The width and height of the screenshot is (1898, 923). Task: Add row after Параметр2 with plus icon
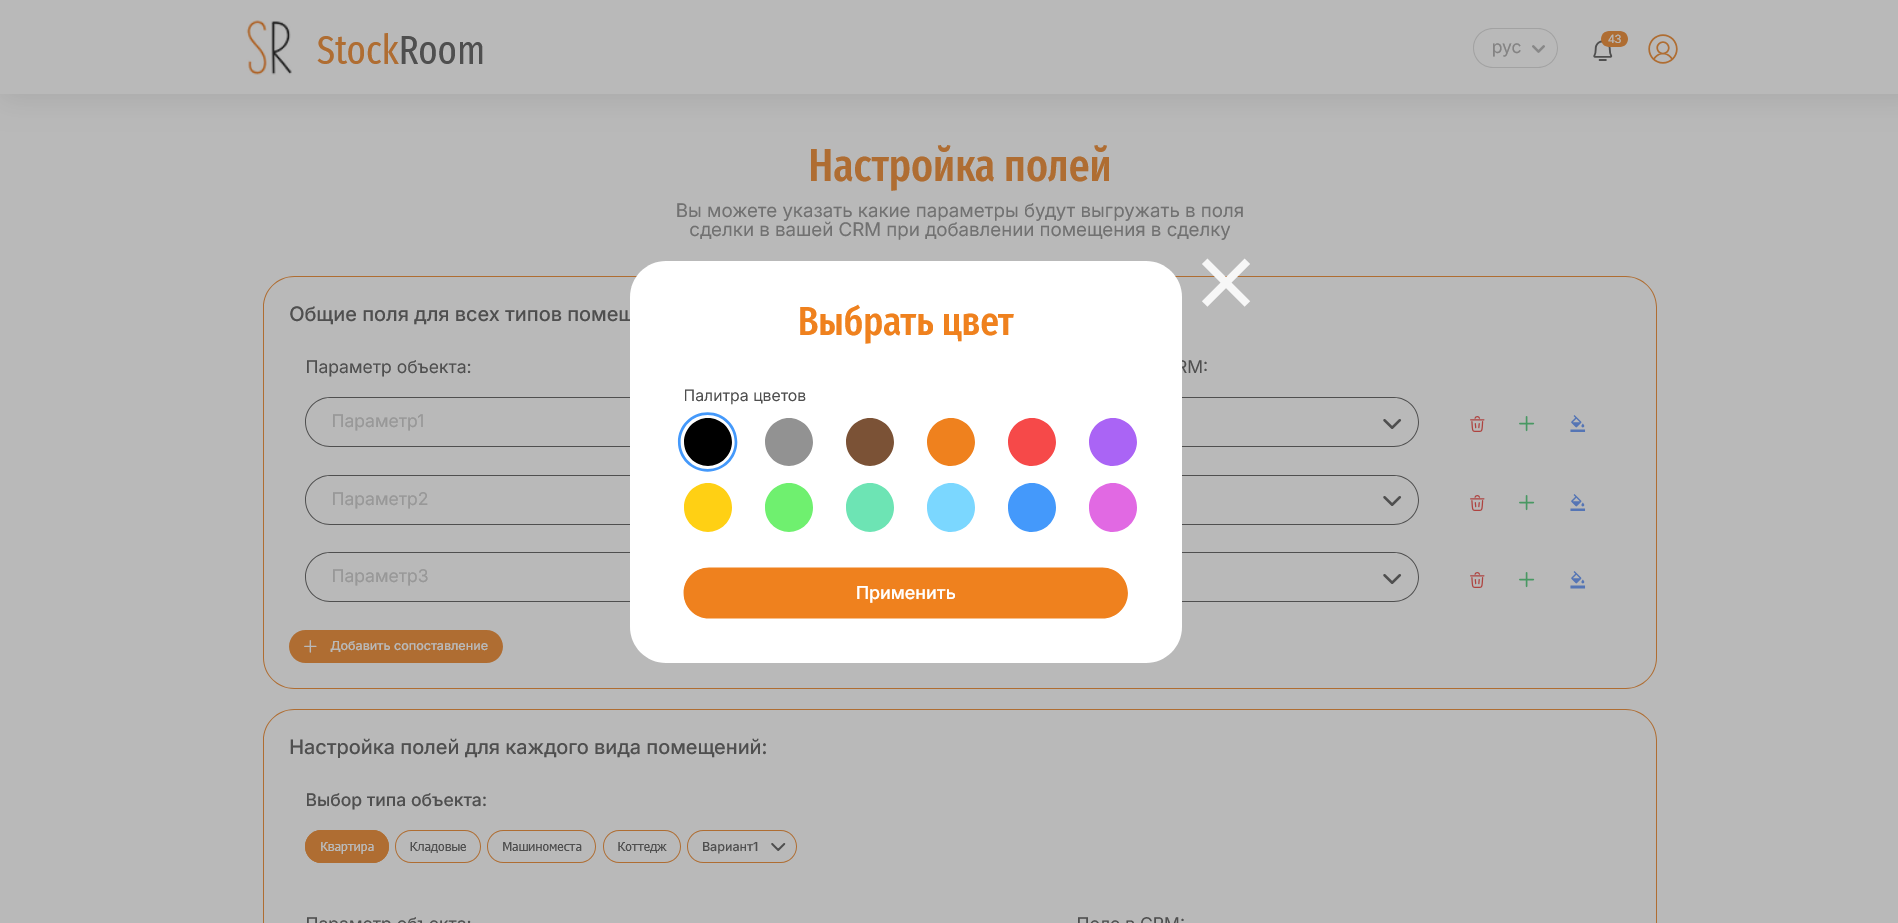pyautogui.click(x=1526, y=502)
